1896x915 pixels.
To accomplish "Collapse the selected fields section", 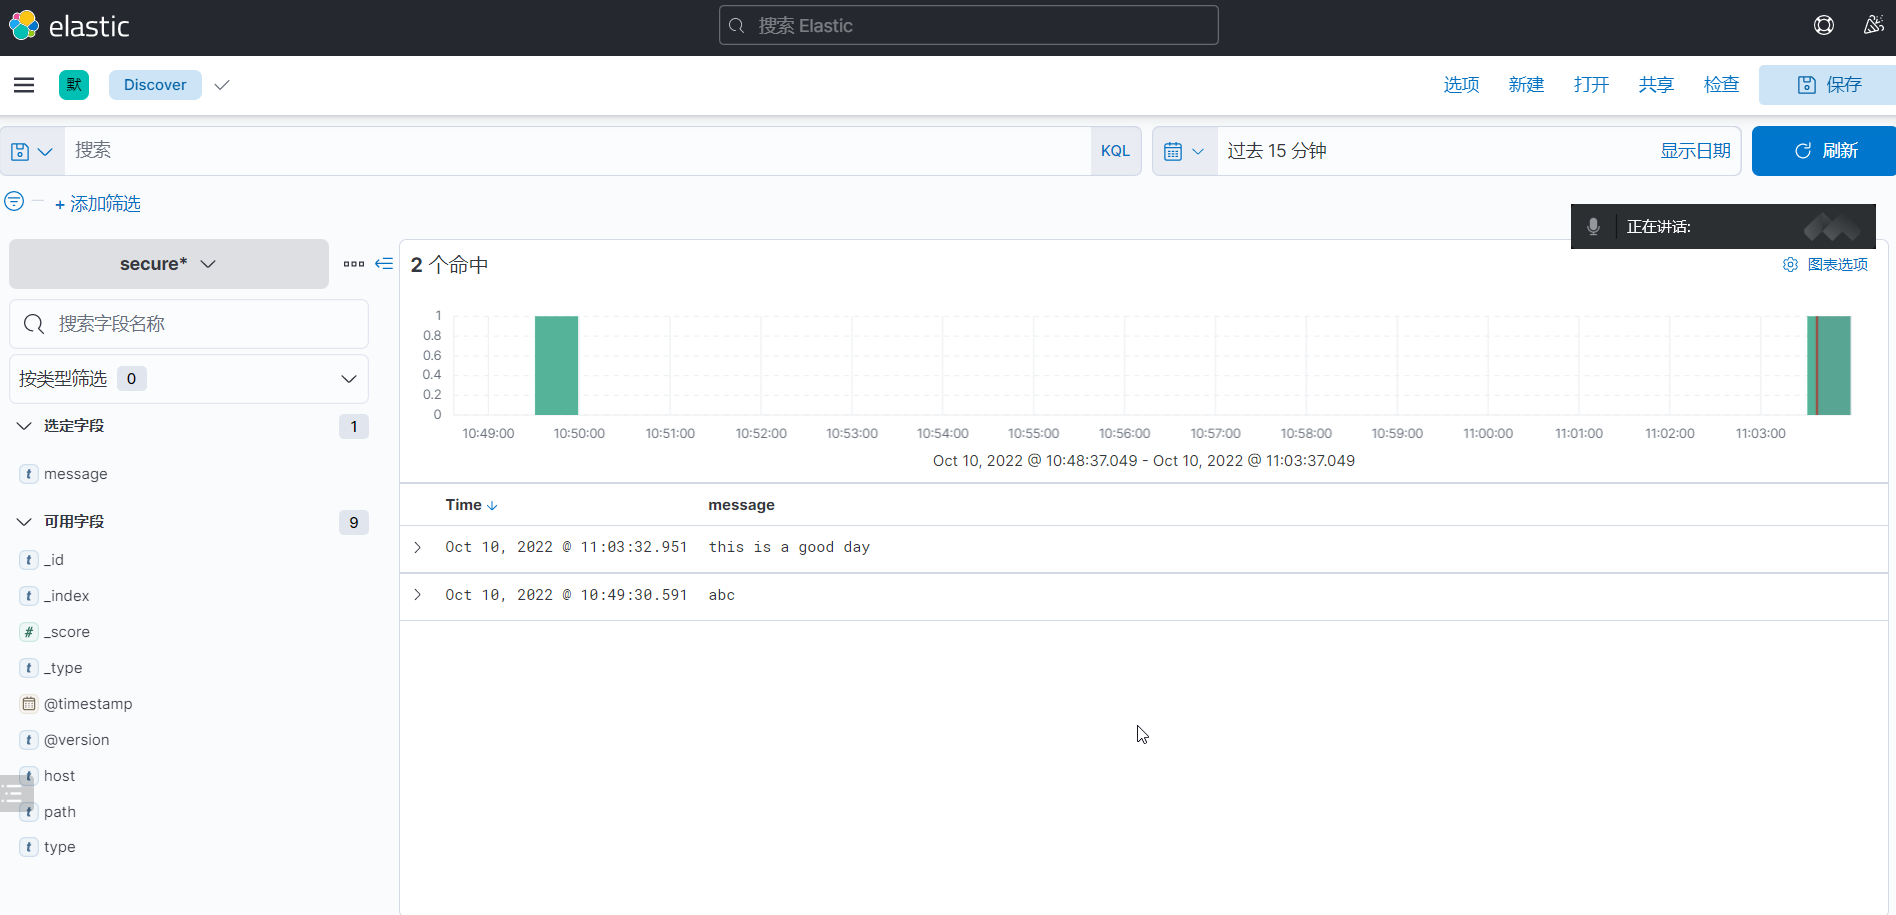I will [24, 426].
